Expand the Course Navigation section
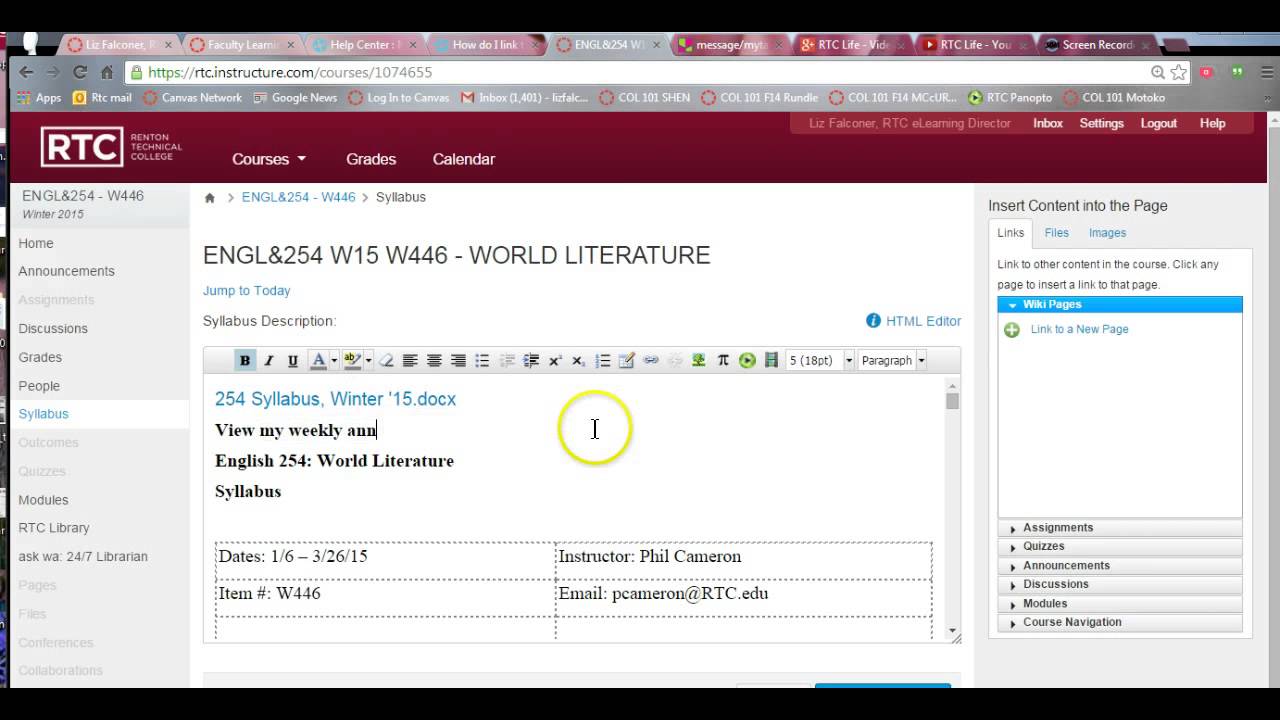Viewport: 1280px width, 720px height. tap(1120, 623)
